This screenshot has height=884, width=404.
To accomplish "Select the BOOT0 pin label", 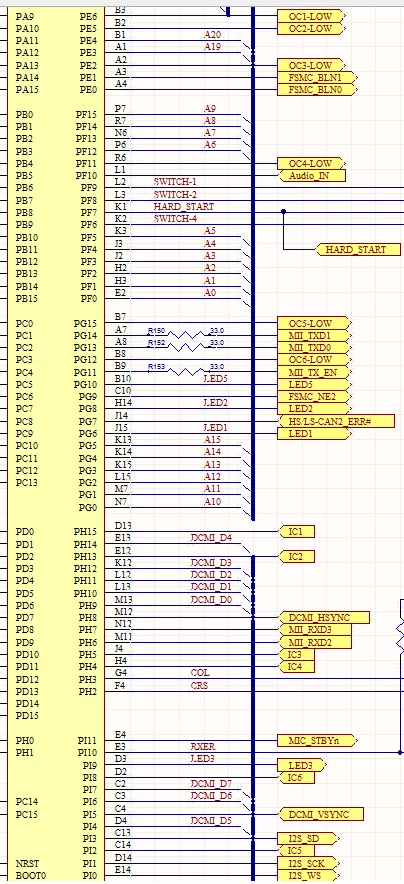I will pyautogui.click(x=30, y=876).
